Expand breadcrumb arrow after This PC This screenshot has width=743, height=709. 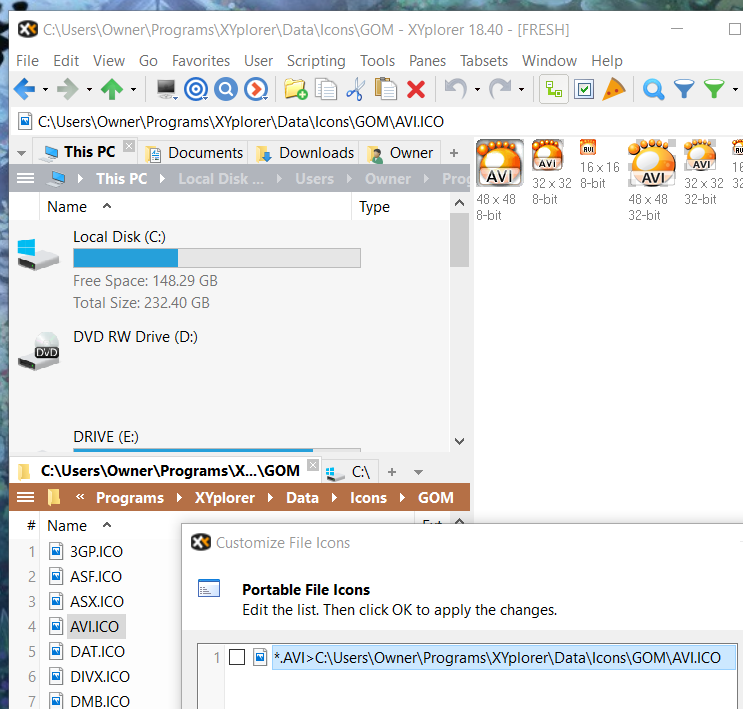[x=163, y=179]
